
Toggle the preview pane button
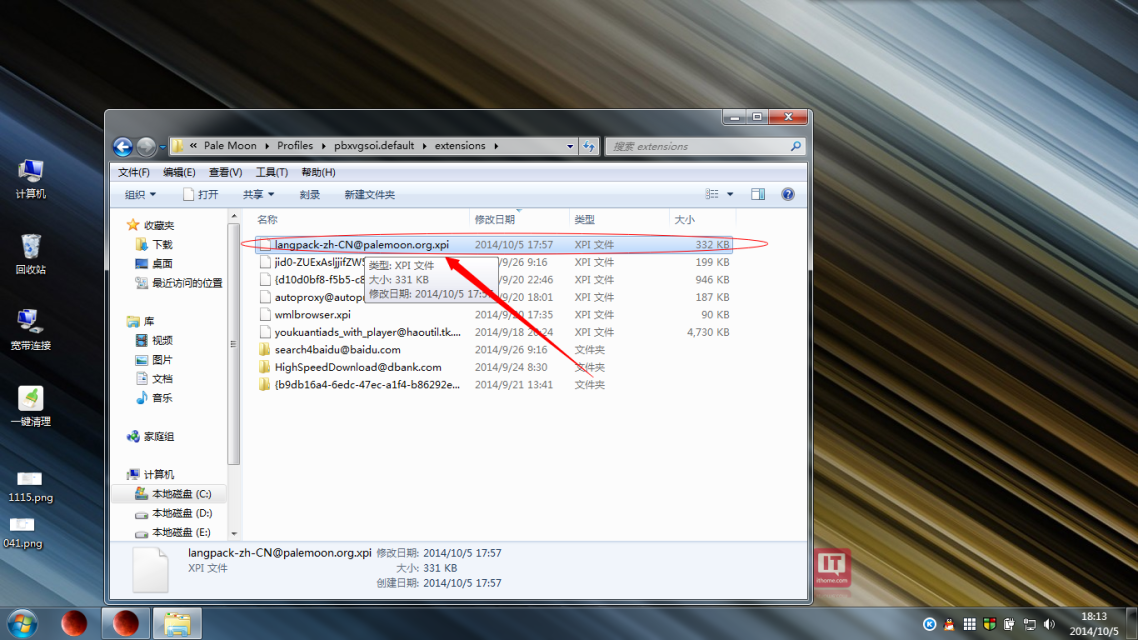pyautogui.click(x=758, y=194)
